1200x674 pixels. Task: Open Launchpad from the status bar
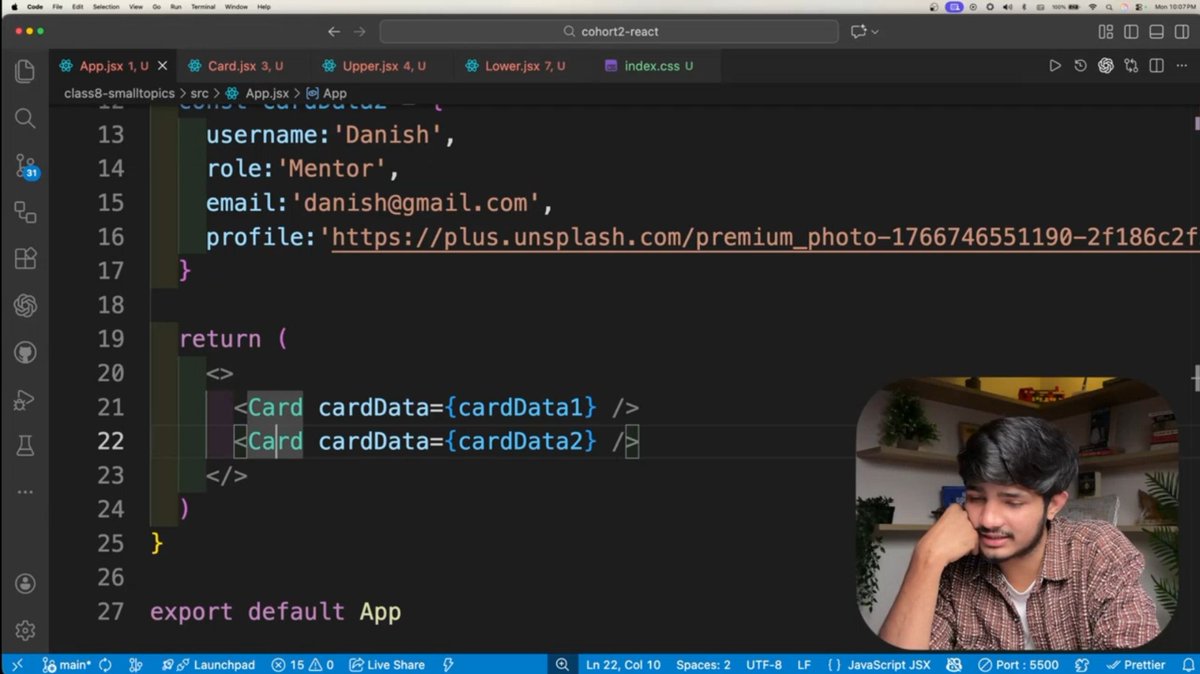(x=208, y=665)
